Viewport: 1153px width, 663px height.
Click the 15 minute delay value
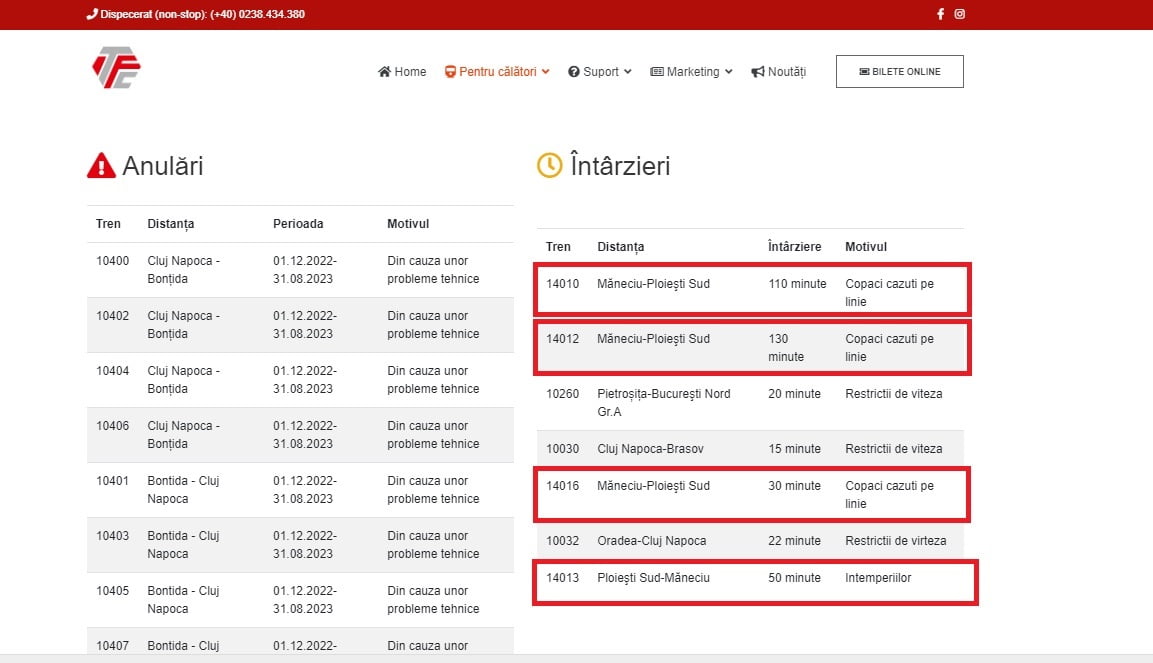point(794,448)
